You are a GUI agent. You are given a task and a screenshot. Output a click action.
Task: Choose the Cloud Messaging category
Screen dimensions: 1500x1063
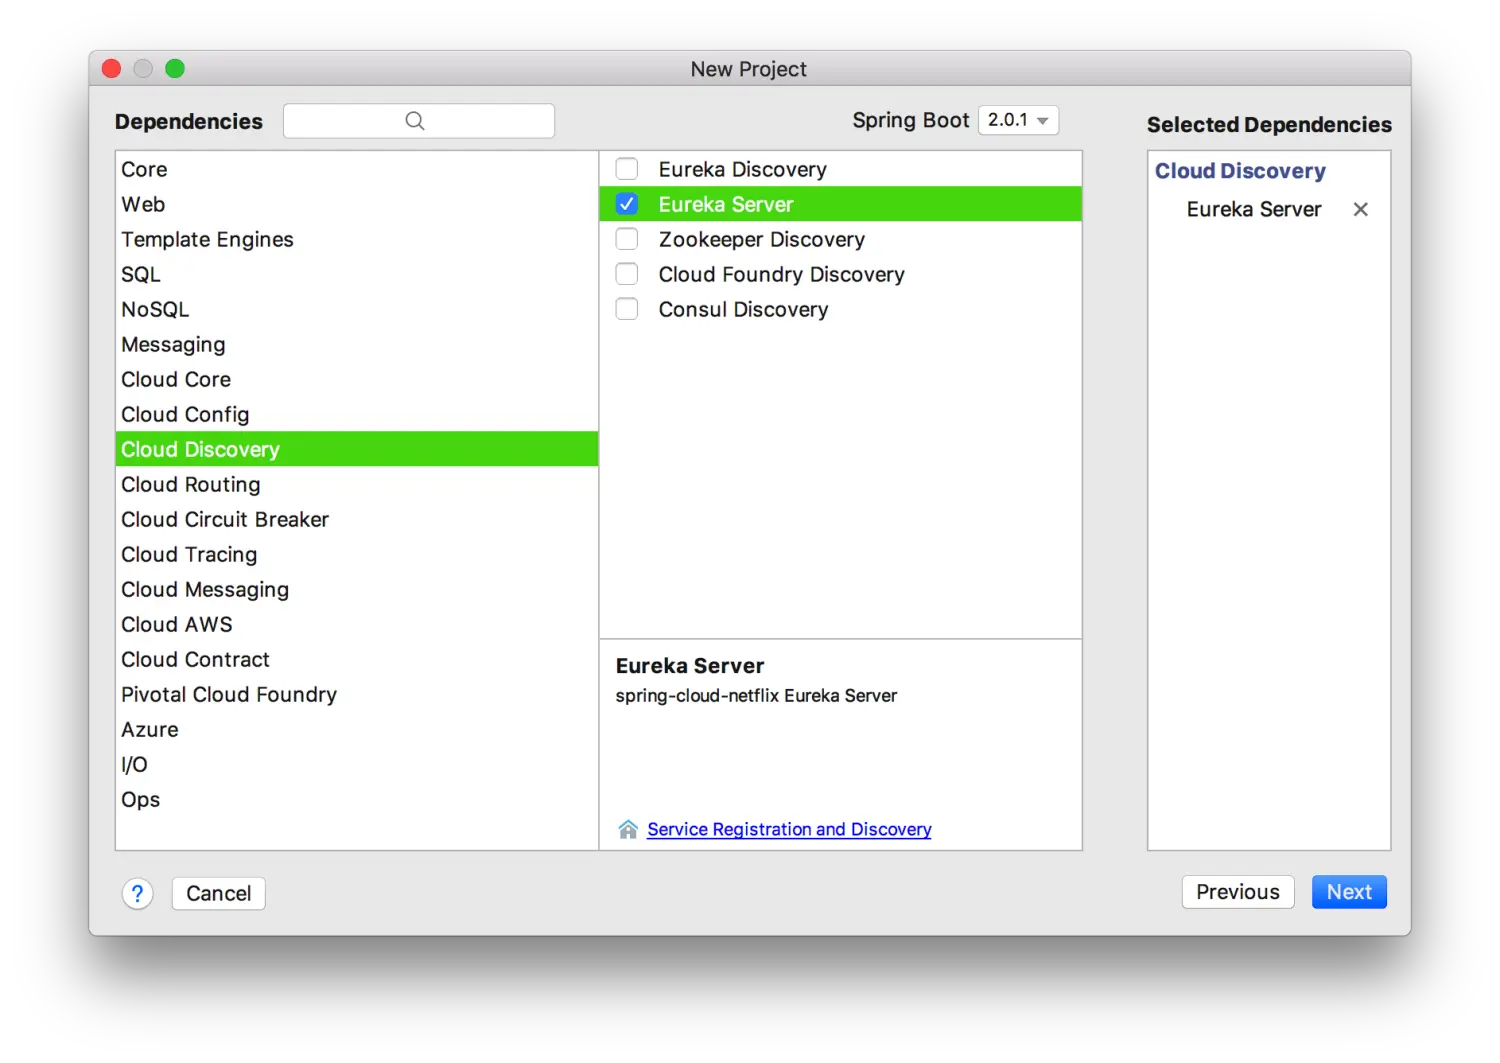tap(357, 589)
